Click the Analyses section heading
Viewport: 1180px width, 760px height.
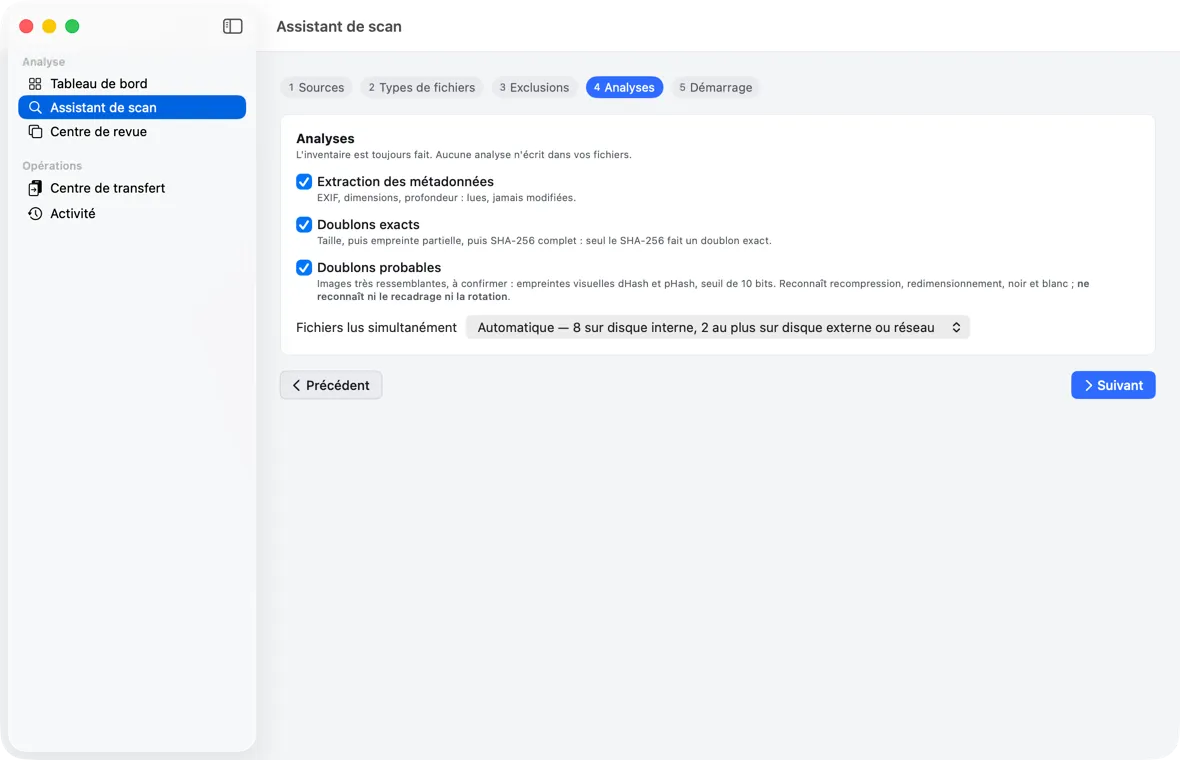tap(325, 138)
